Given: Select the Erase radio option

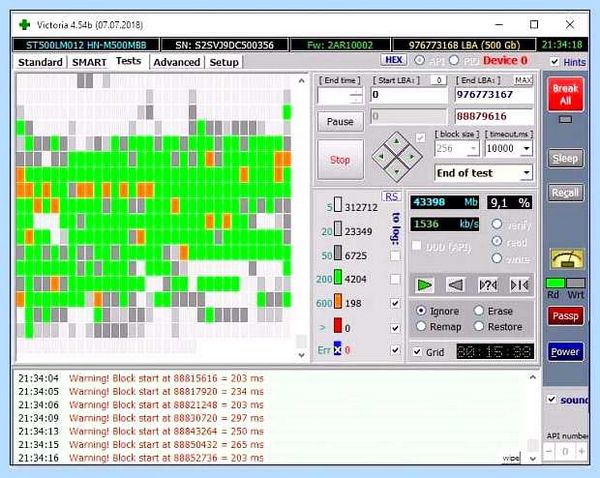Looking at the screenshot, I should [479, 310].
